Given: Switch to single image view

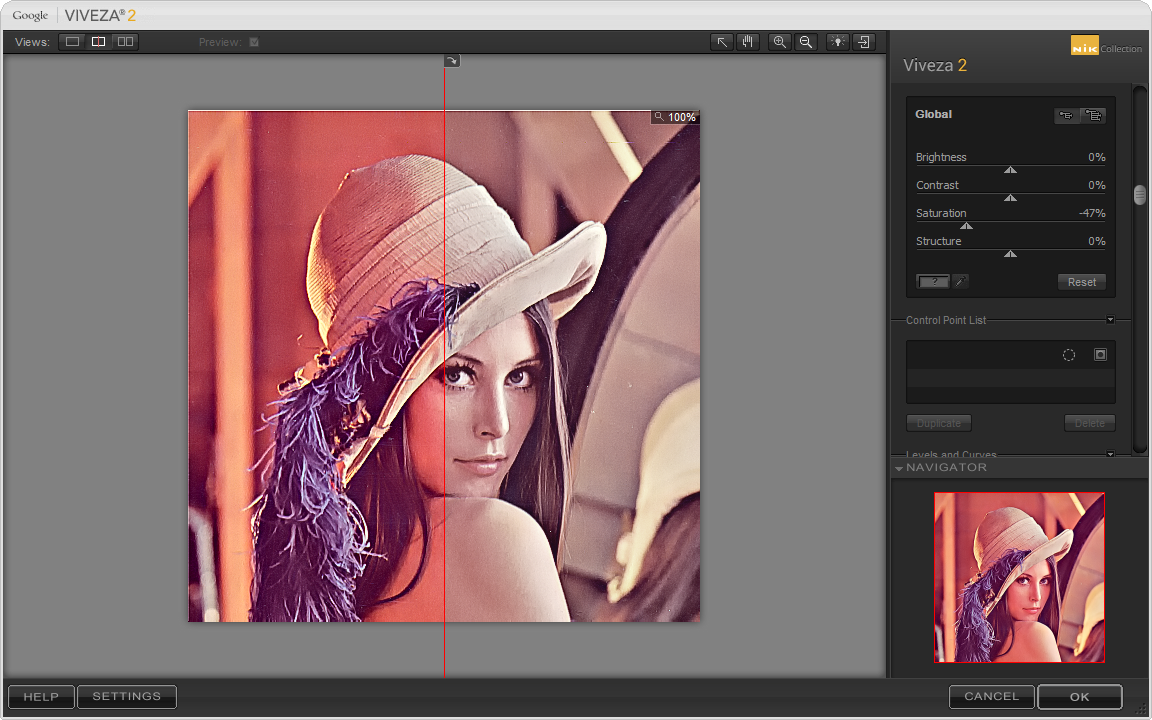Looking at the screenshot, I should pos(72,42).
